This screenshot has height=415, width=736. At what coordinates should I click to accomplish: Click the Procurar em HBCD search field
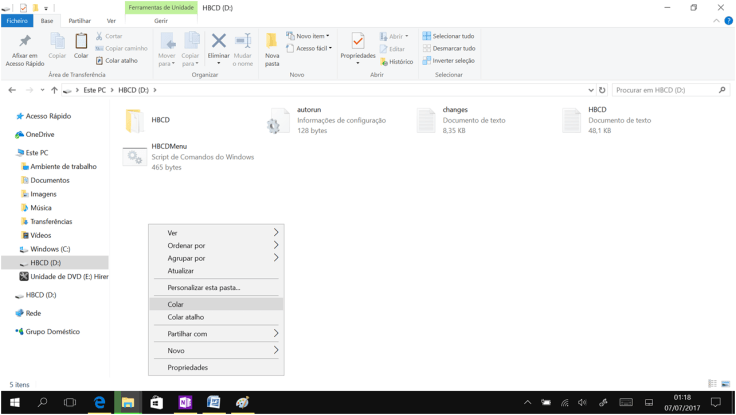(x=664, y=90)
